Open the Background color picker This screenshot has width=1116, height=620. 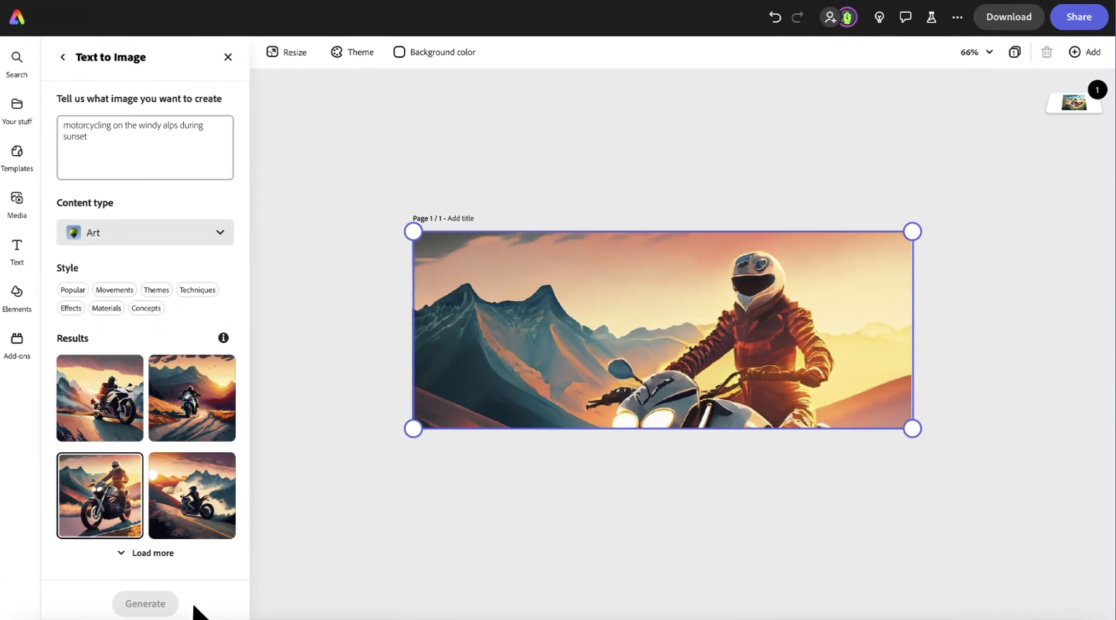[x=434, y=52]
